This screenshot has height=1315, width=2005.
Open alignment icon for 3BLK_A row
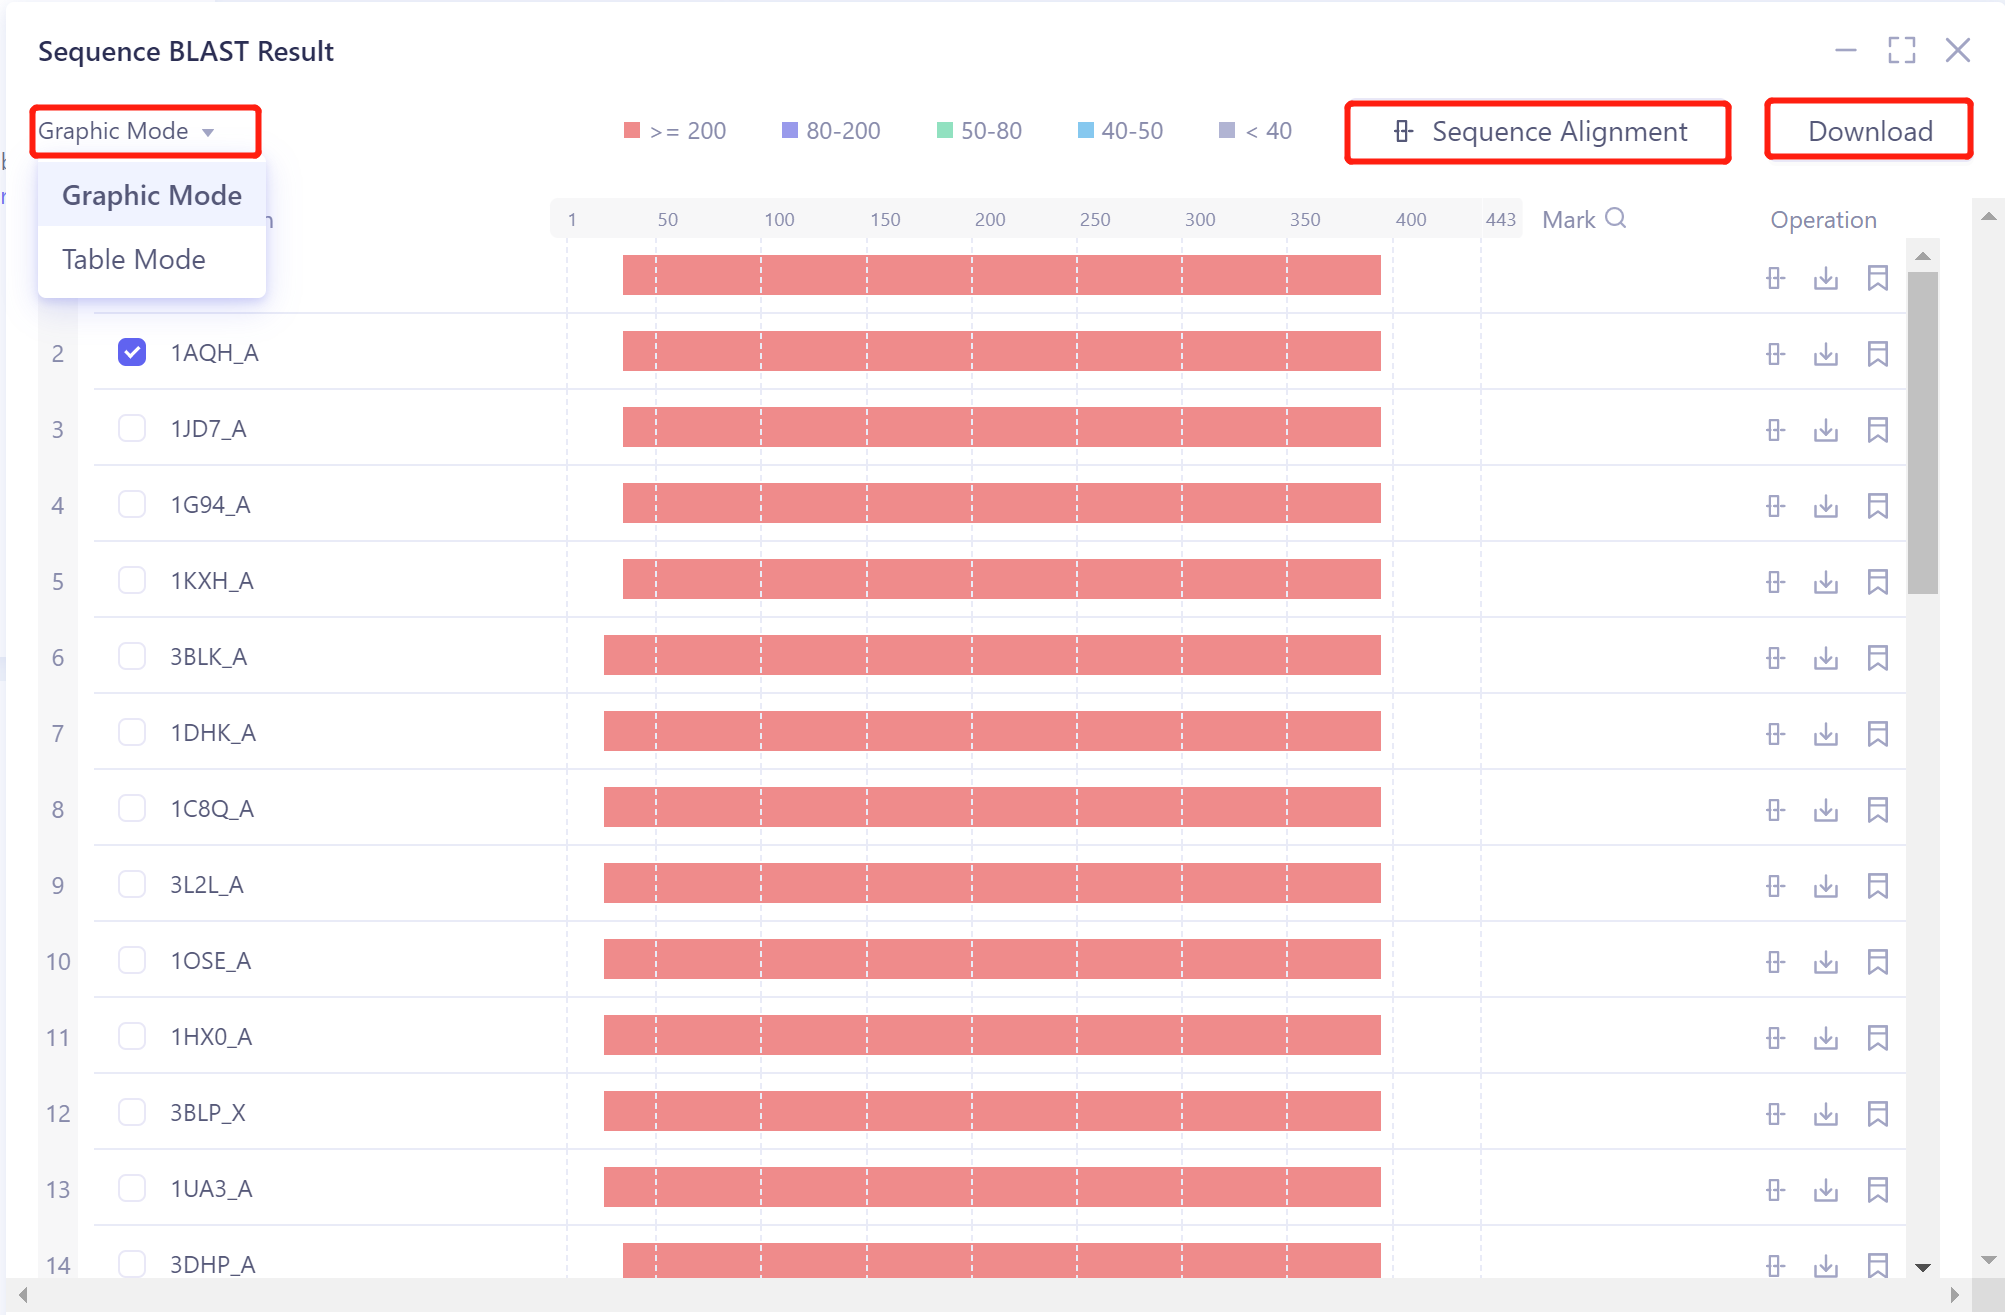pos(1775,658)
